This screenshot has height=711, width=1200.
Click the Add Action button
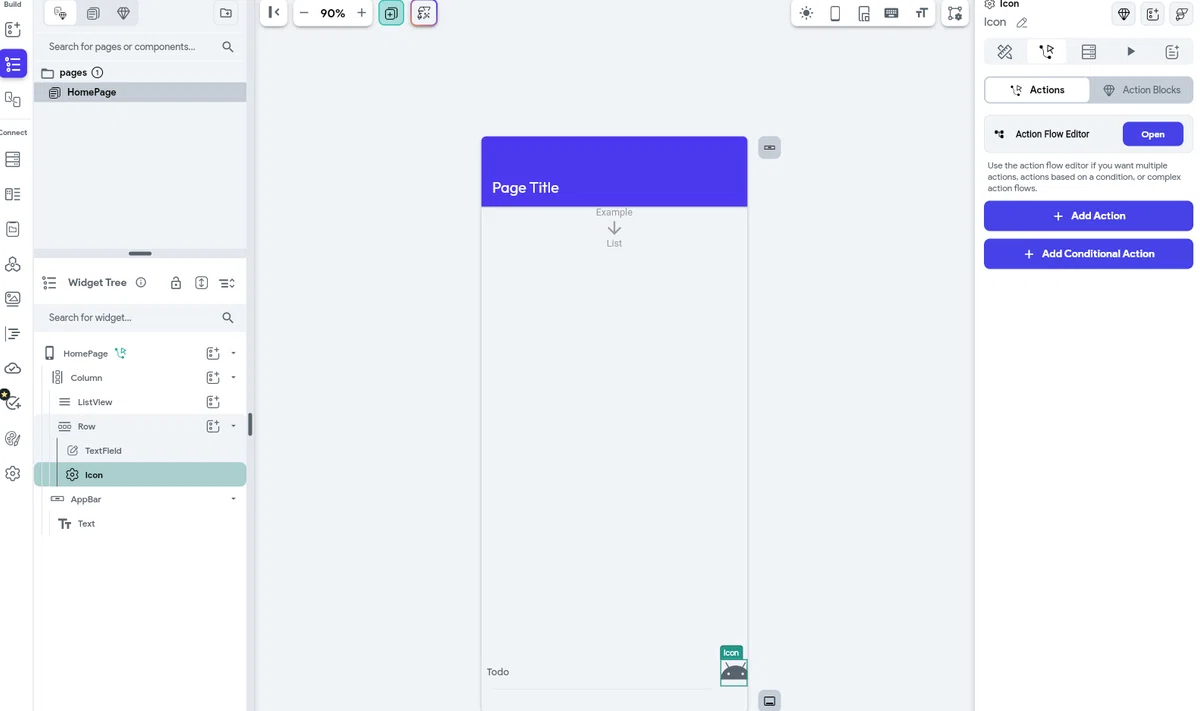pyautogui.click(x=1088, y=216)
